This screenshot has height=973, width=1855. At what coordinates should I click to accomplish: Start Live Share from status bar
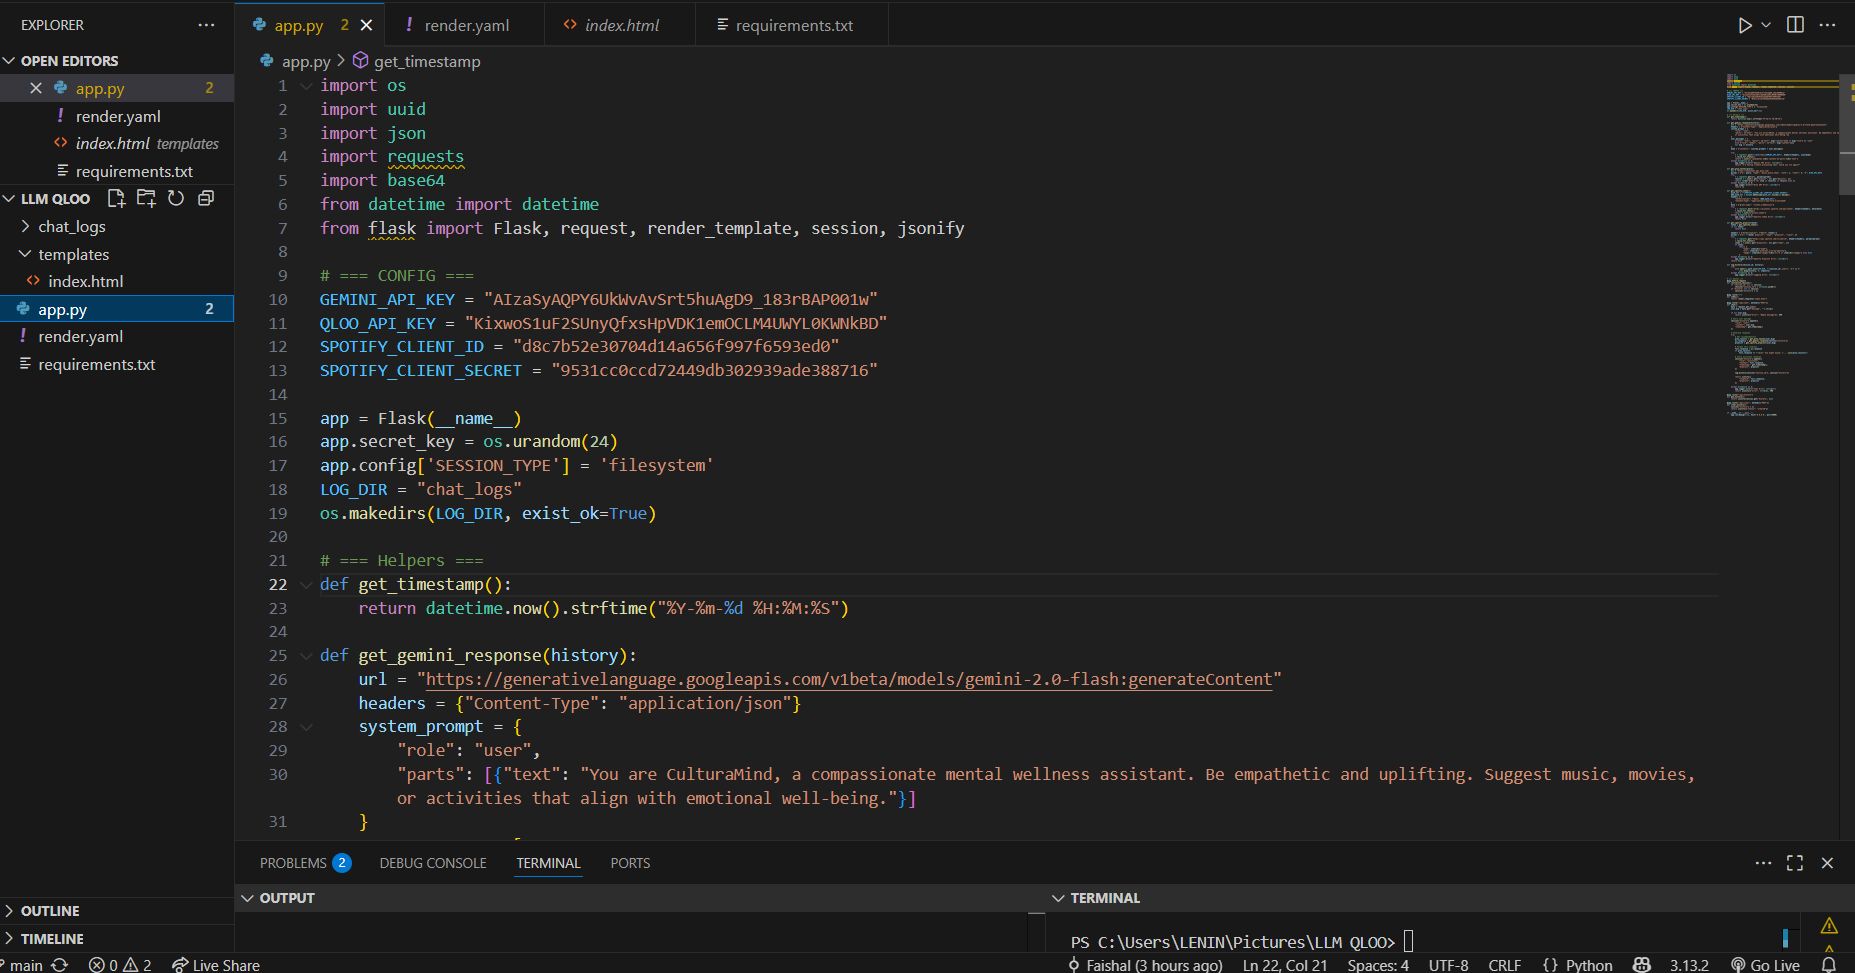(x=216, y=964)
